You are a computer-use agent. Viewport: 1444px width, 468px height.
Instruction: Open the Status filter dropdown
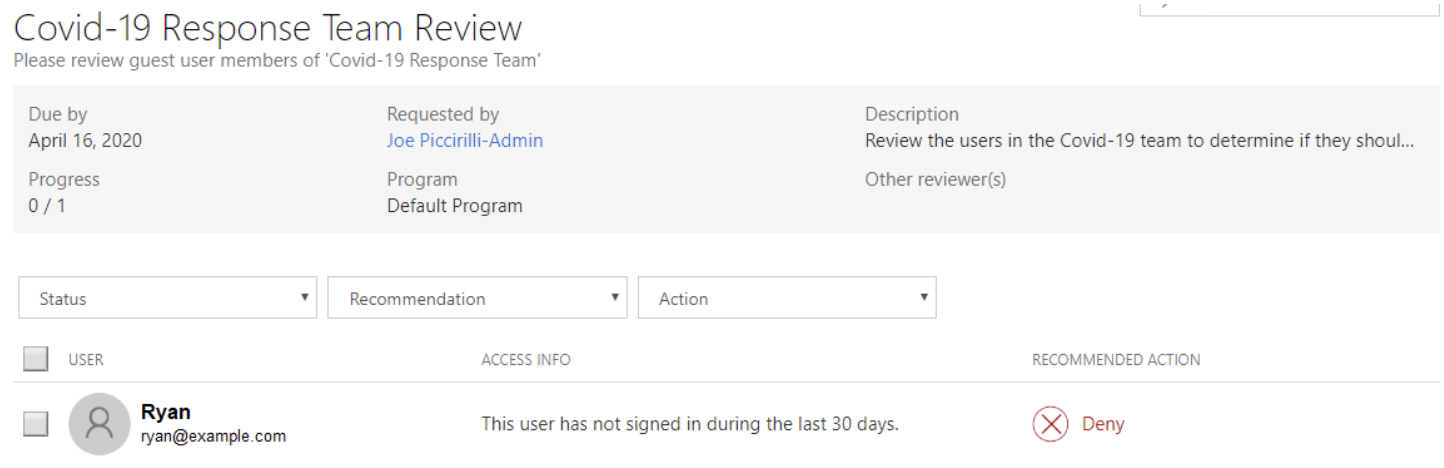point(167,298)
